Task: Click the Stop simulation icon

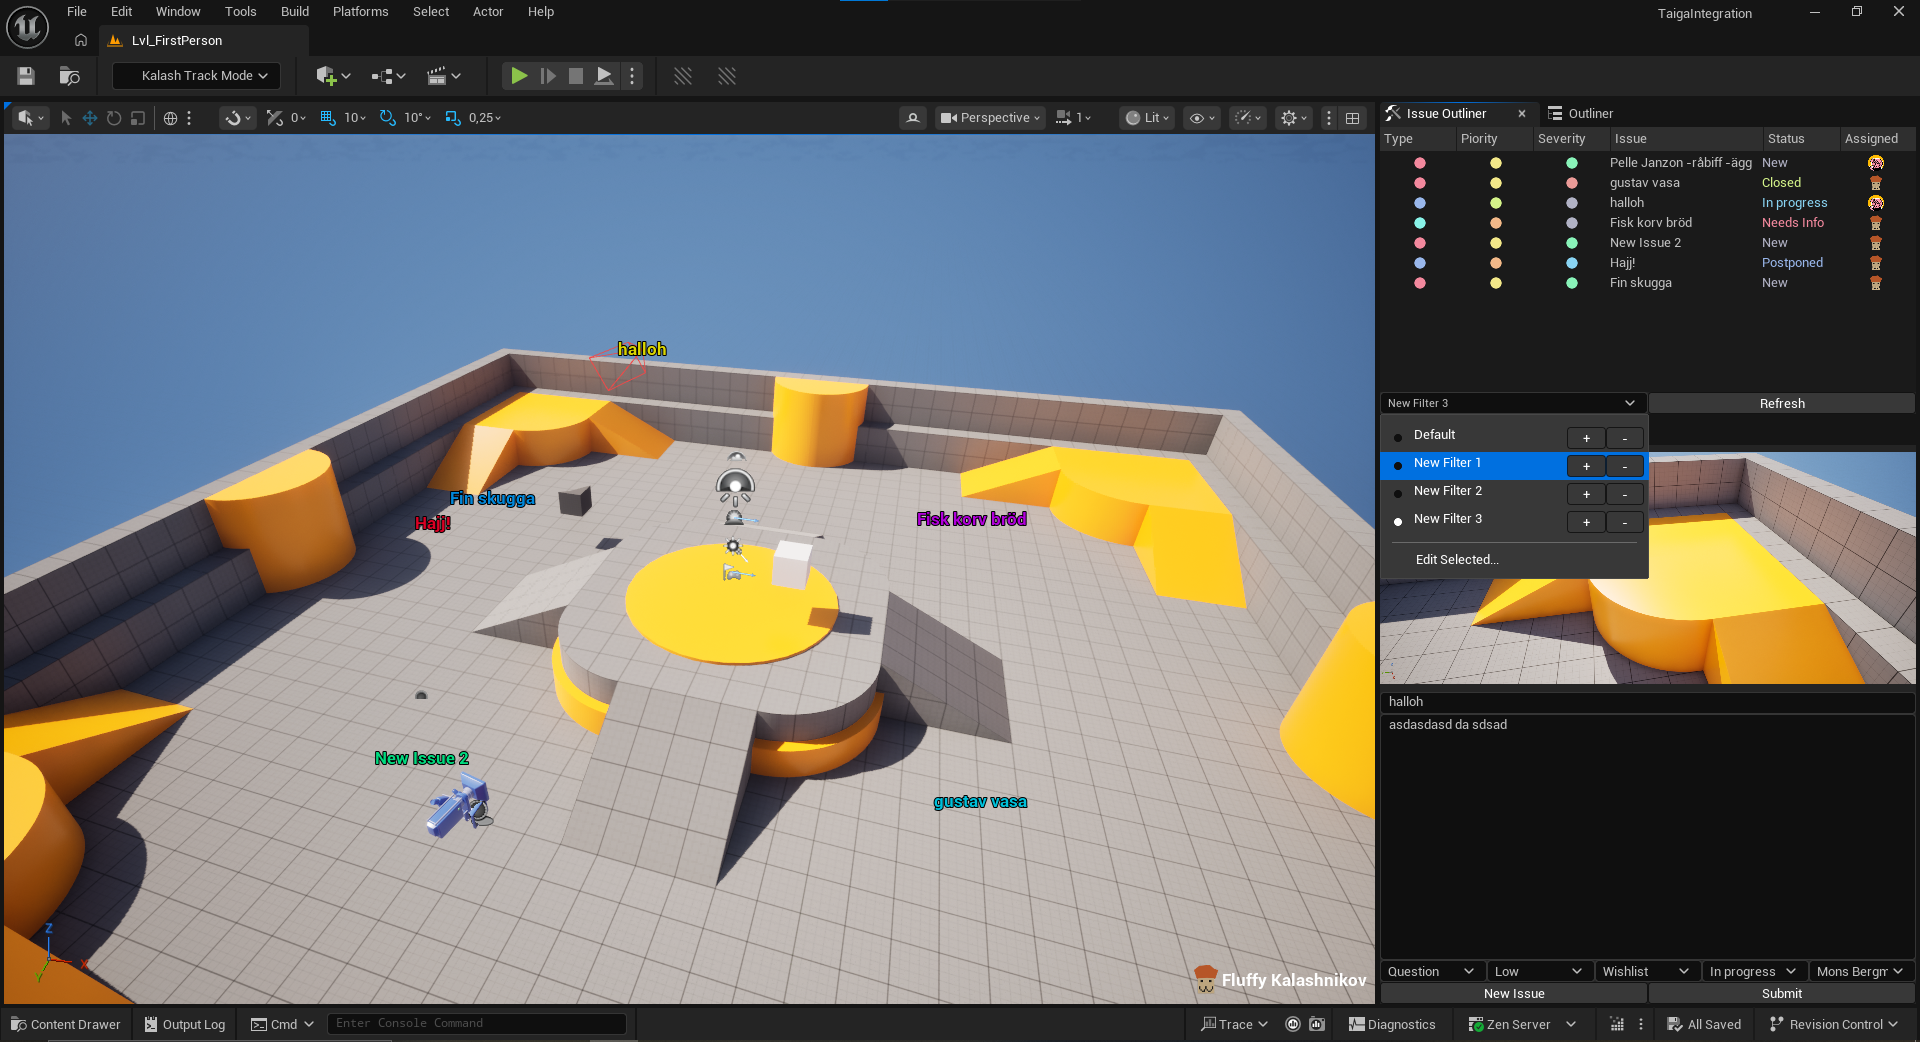Action: [x=576, y=76]
